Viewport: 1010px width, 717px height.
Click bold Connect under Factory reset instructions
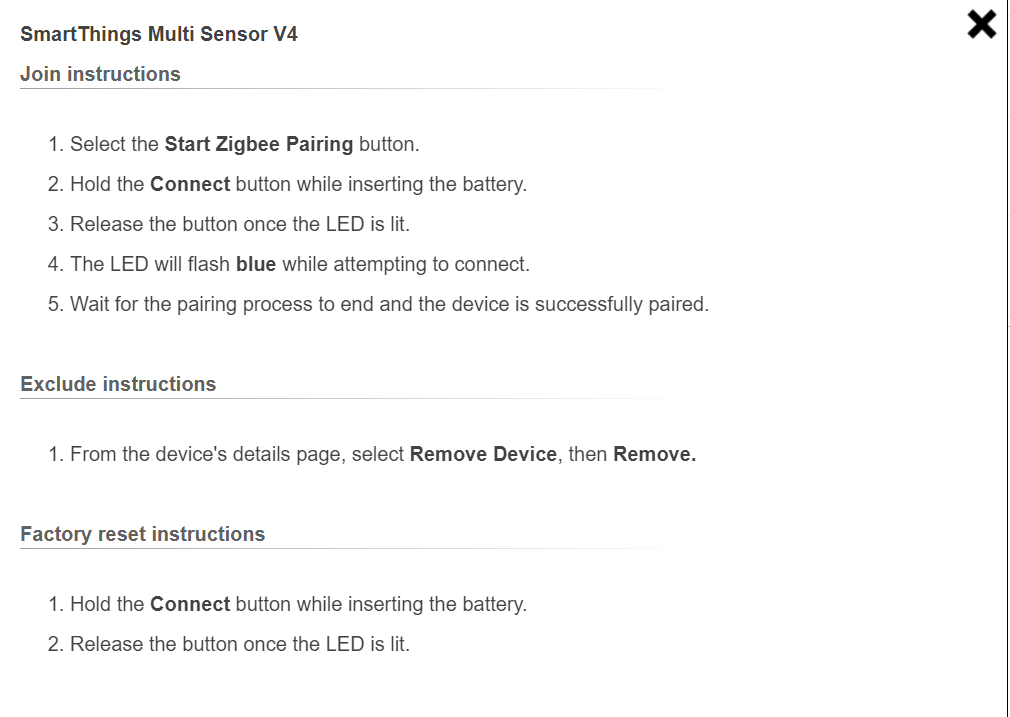click(190, 604)
